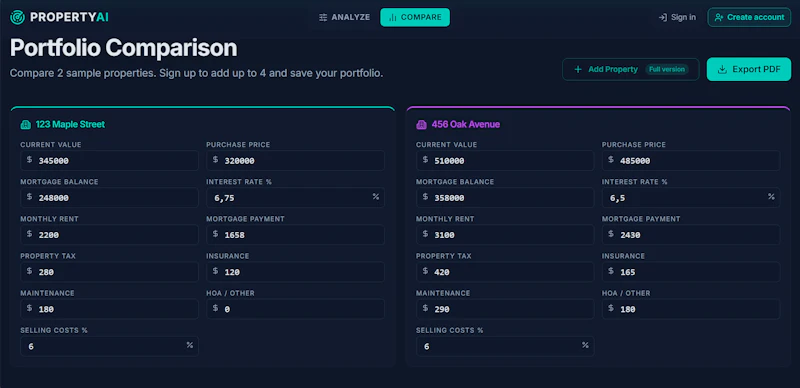Viewport: 800px width, 388px height.
Task: Select the Compare tab
Action: coord(415,17)
